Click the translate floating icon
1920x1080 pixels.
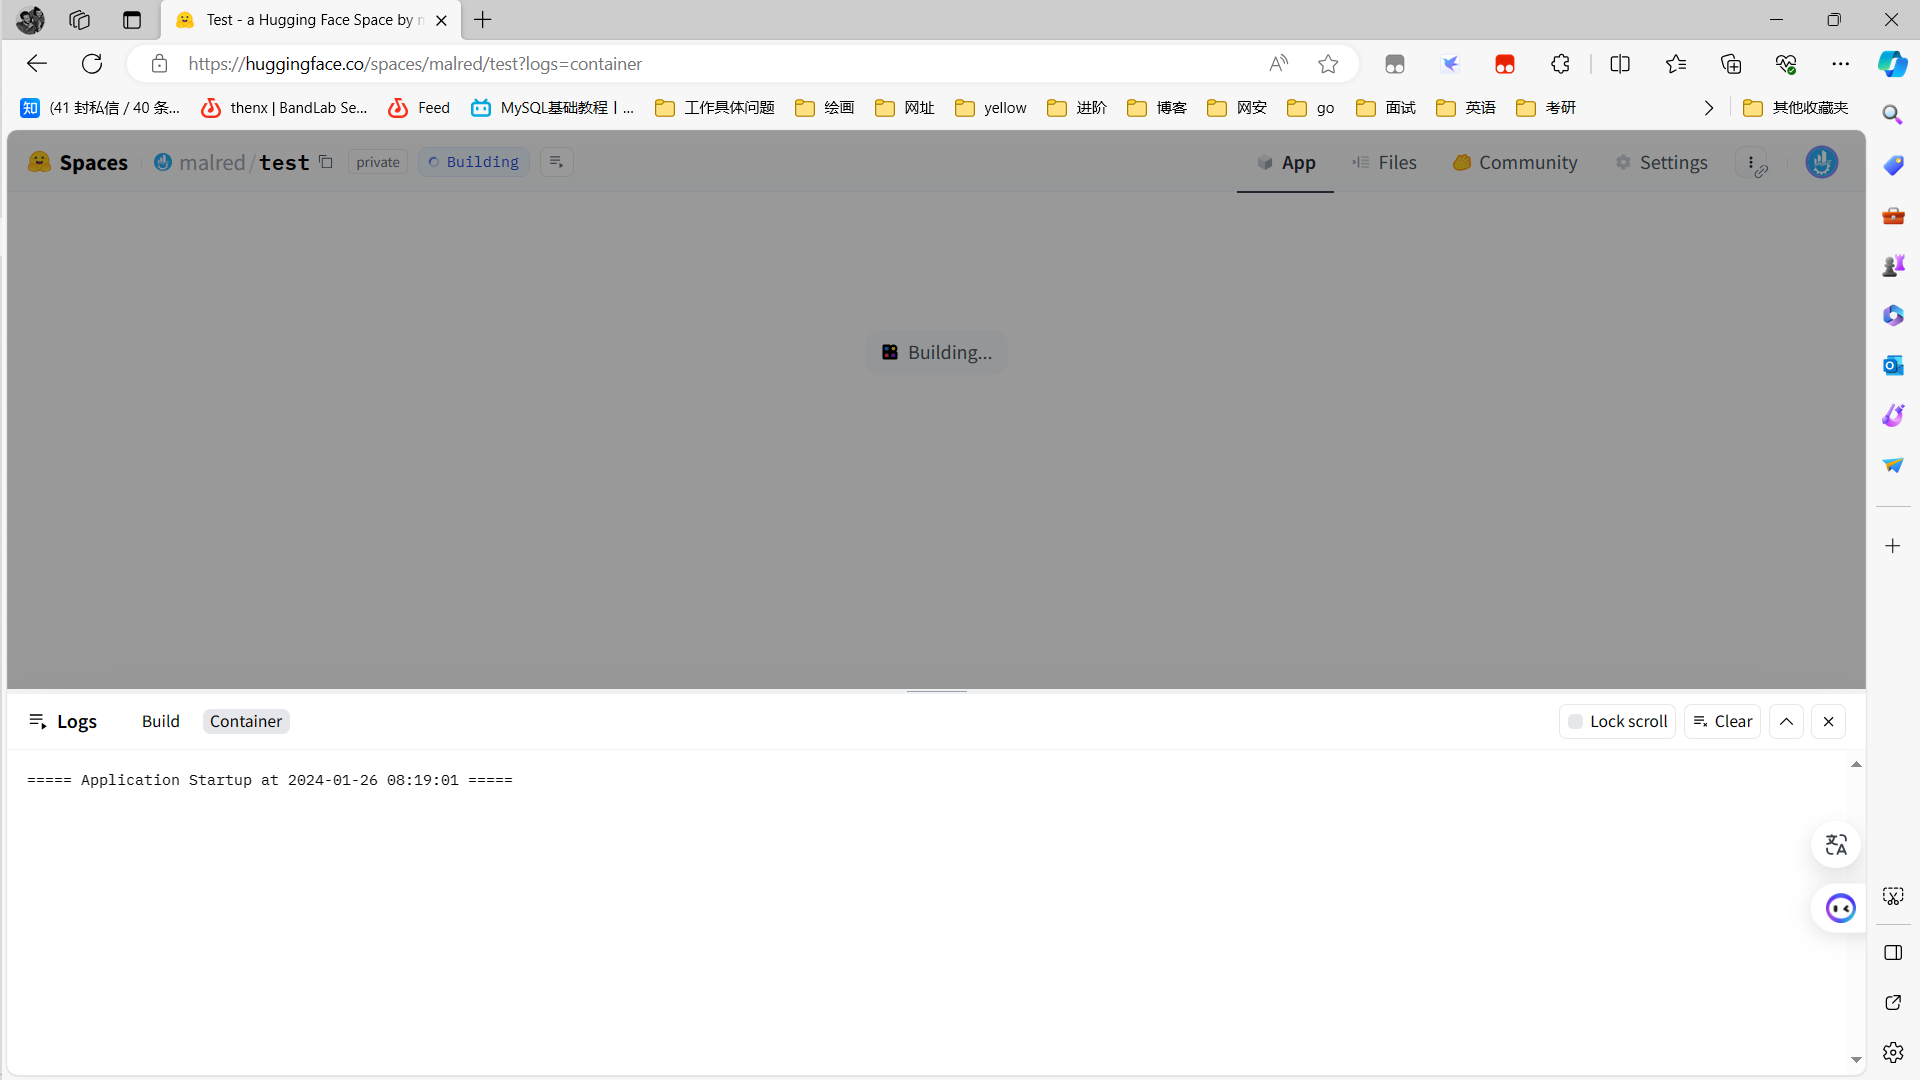[x=1836, y=845]
